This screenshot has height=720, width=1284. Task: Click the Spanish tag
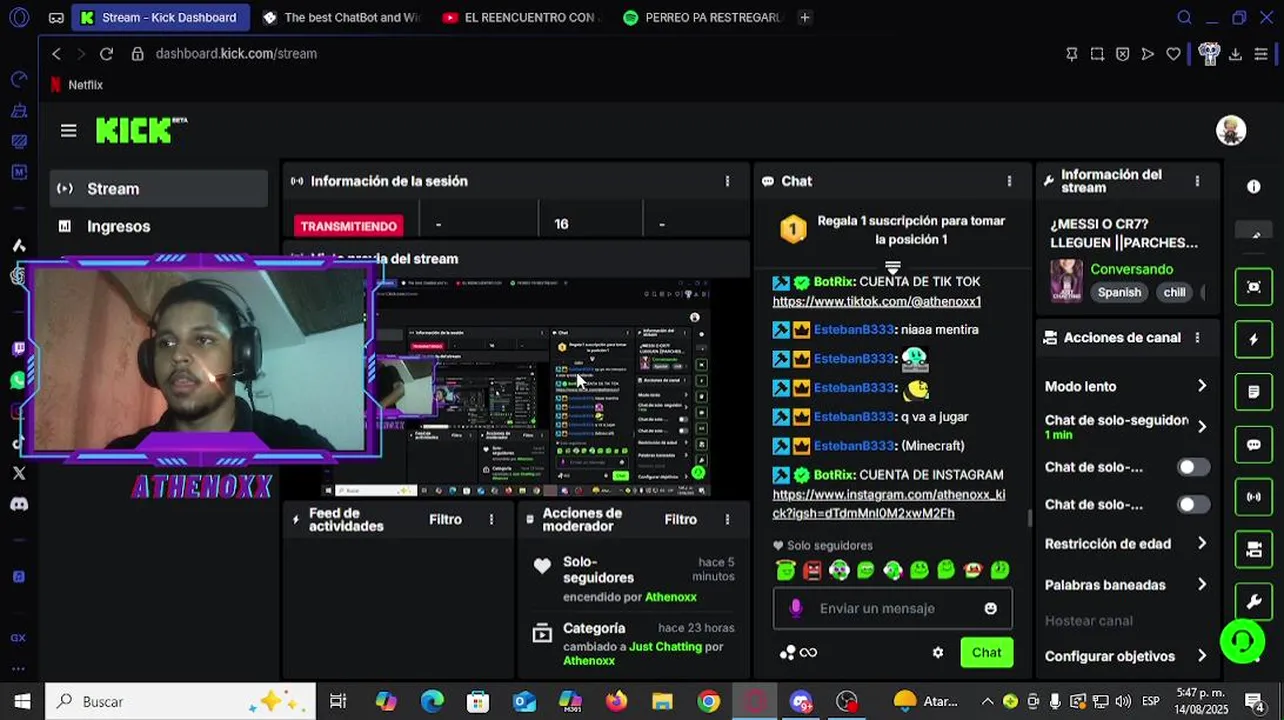pos(1119,292)
